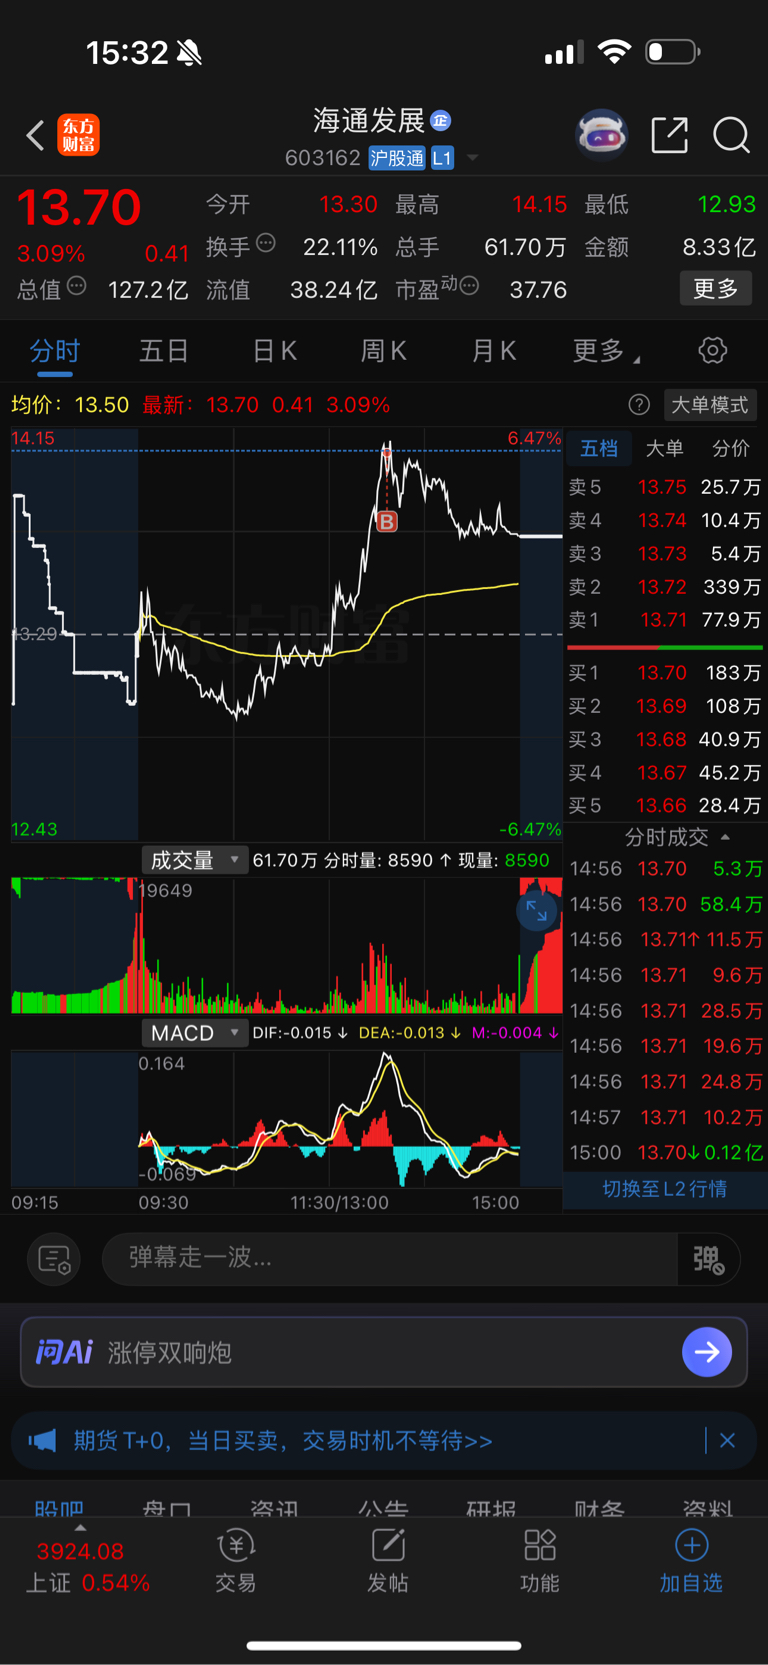Tap the 问AI search field
This screenshot has height=1665, width=768.
pyautogui.click(x=384, y=1352)
